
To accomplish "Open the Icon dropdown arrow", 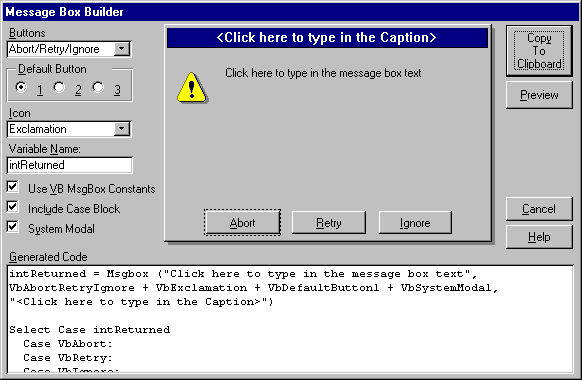I will (x=121, y=129).
